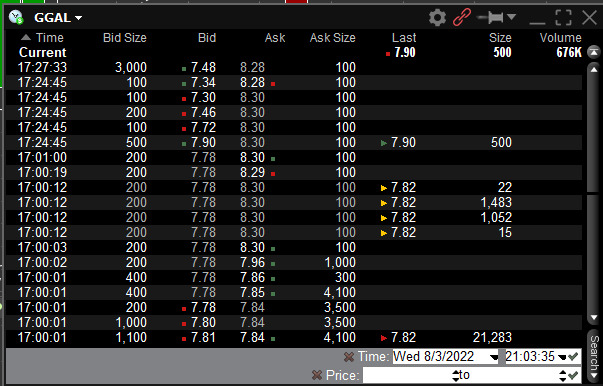Click the scrollbar up arrow
The width and height of the screenshot is (603, 386).
coord(594,69)
